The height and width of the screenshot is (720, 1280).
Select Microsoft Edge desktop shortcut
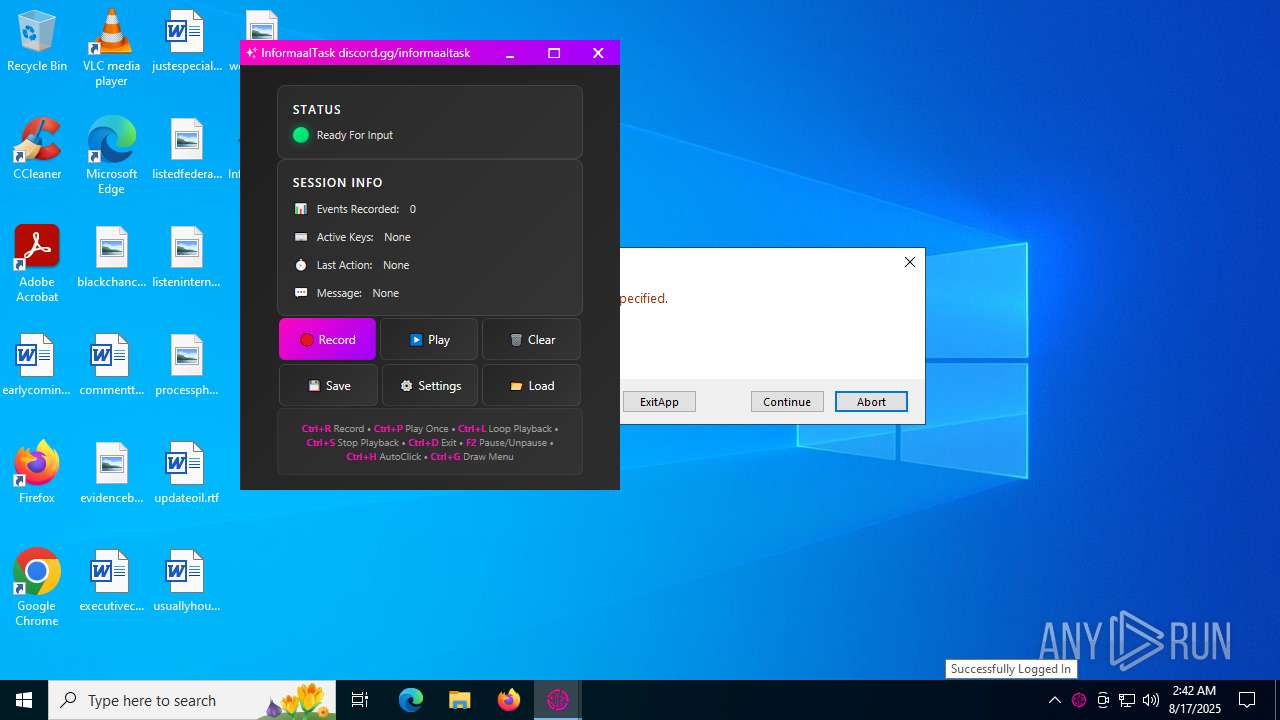click(x=111, y=156)
